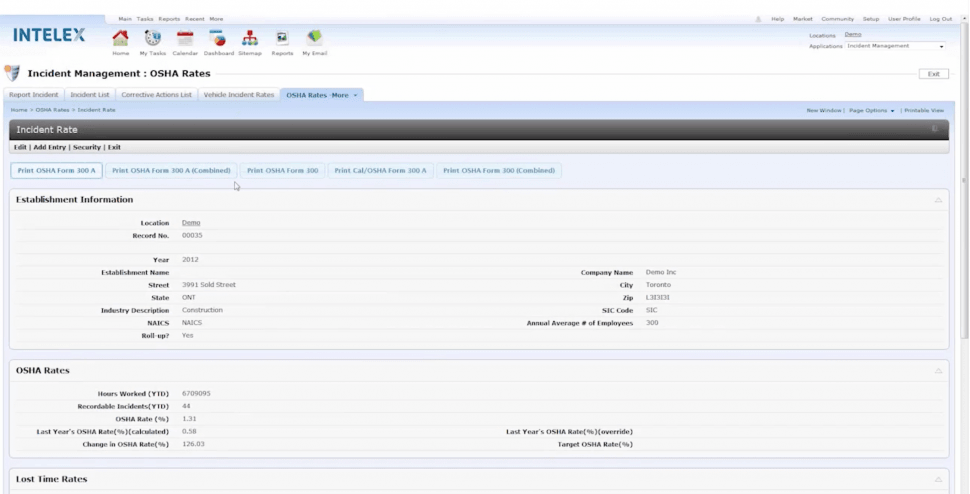
Task: Open the Vehicle Incident Rates tab
Action: click(x=239, y=95)
